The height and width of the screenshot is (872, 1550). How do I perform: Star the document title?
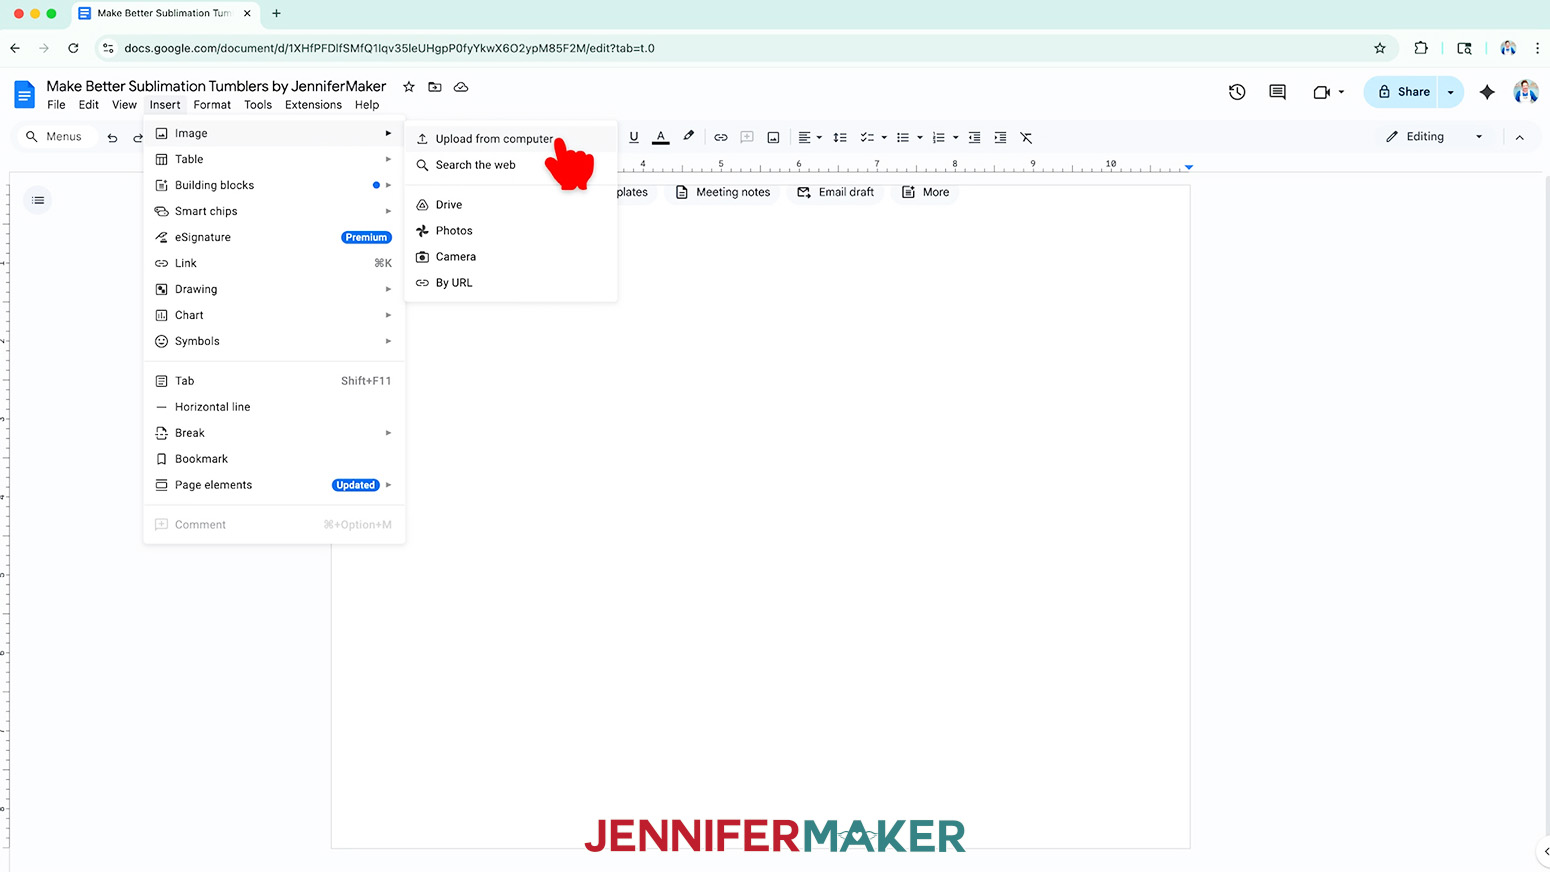point(408,87)
